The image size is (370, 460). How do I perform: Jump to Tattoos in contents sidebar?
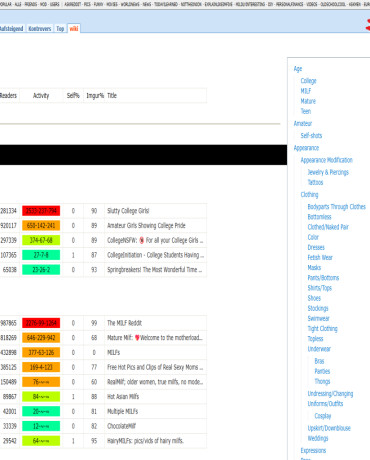315,182
